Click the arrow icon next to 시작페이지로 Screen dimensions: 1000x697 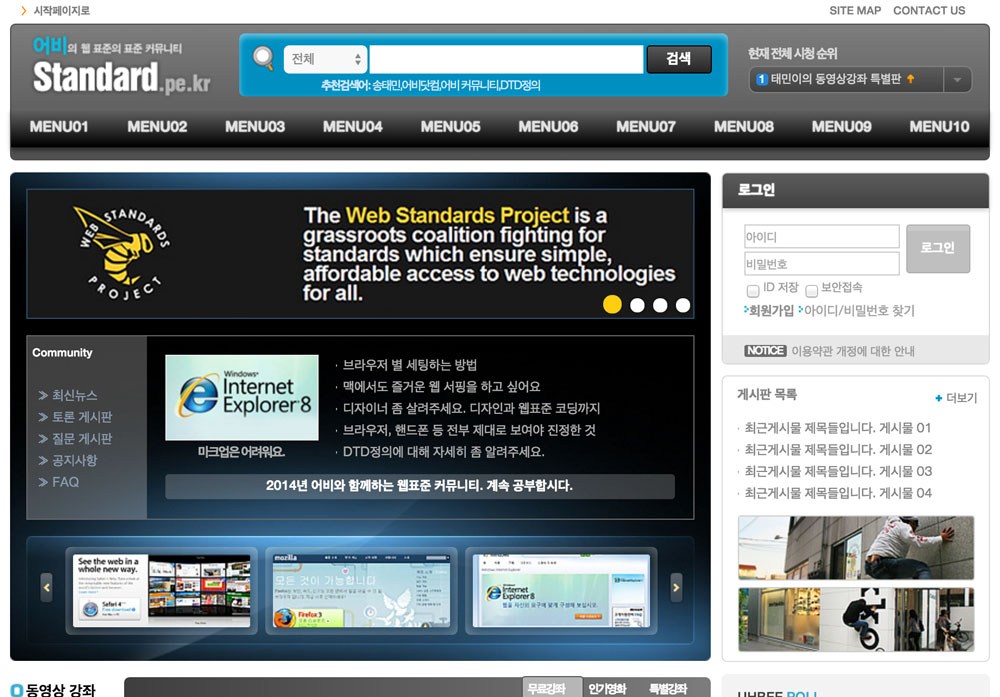point(24,11)
